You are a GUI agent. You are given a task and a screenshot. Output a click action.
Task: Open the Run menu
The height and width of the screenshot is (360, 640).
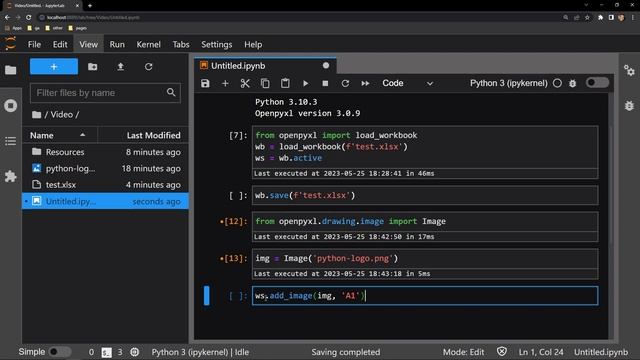[117, 44]
